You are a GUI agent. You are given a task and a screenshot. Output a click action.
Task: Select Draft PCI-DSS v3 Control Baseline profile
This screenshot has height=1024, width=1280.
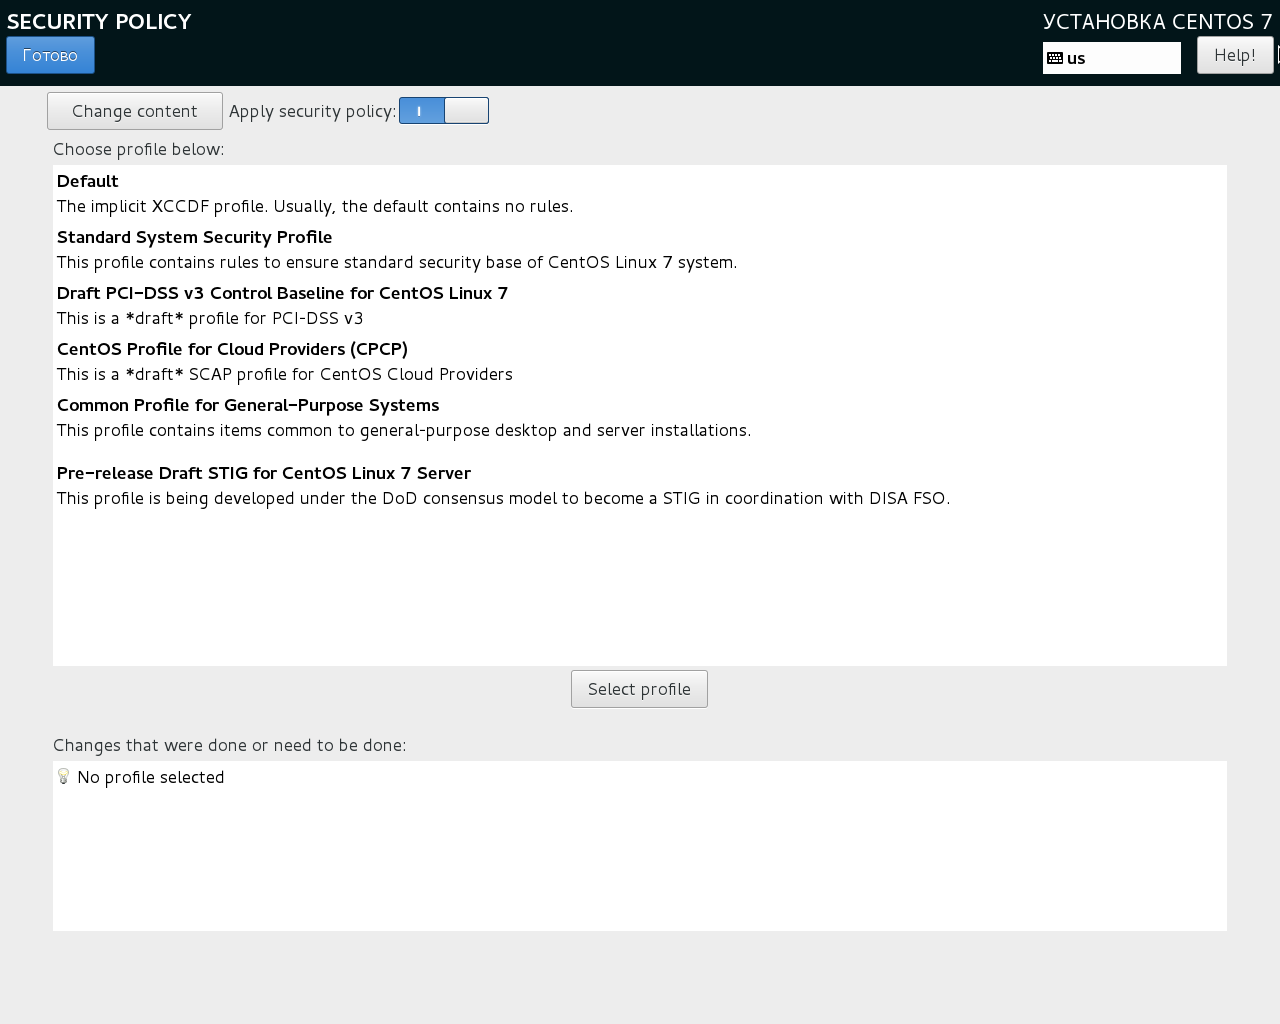283,293
